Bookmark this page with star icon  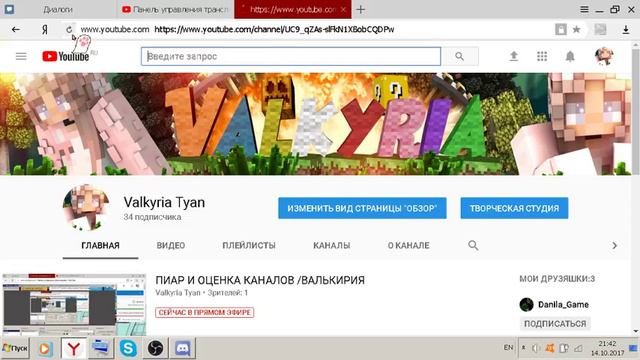[x=576, y=29]
